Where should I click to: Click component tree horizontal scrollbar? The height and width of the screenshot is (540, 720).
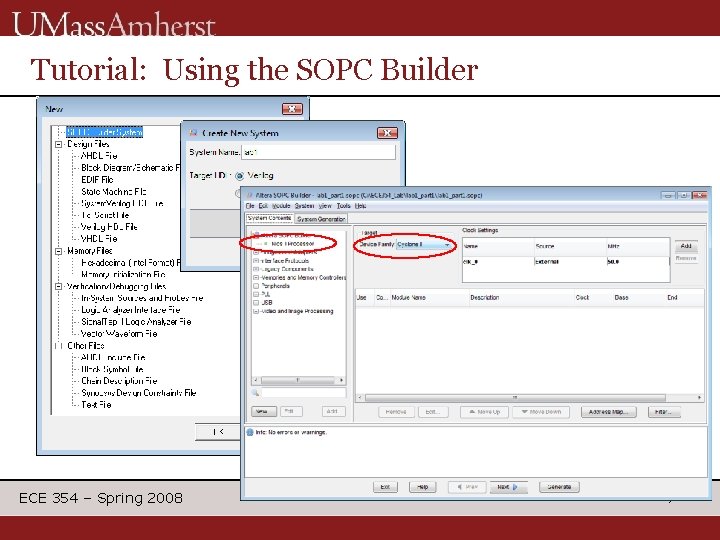pos(298,381)
